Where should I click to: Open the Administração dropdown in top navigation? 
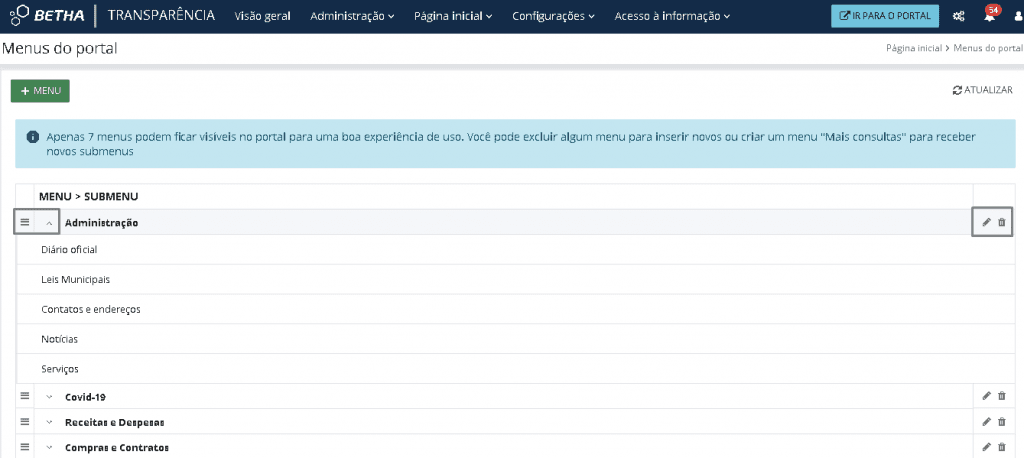point(352,17)
